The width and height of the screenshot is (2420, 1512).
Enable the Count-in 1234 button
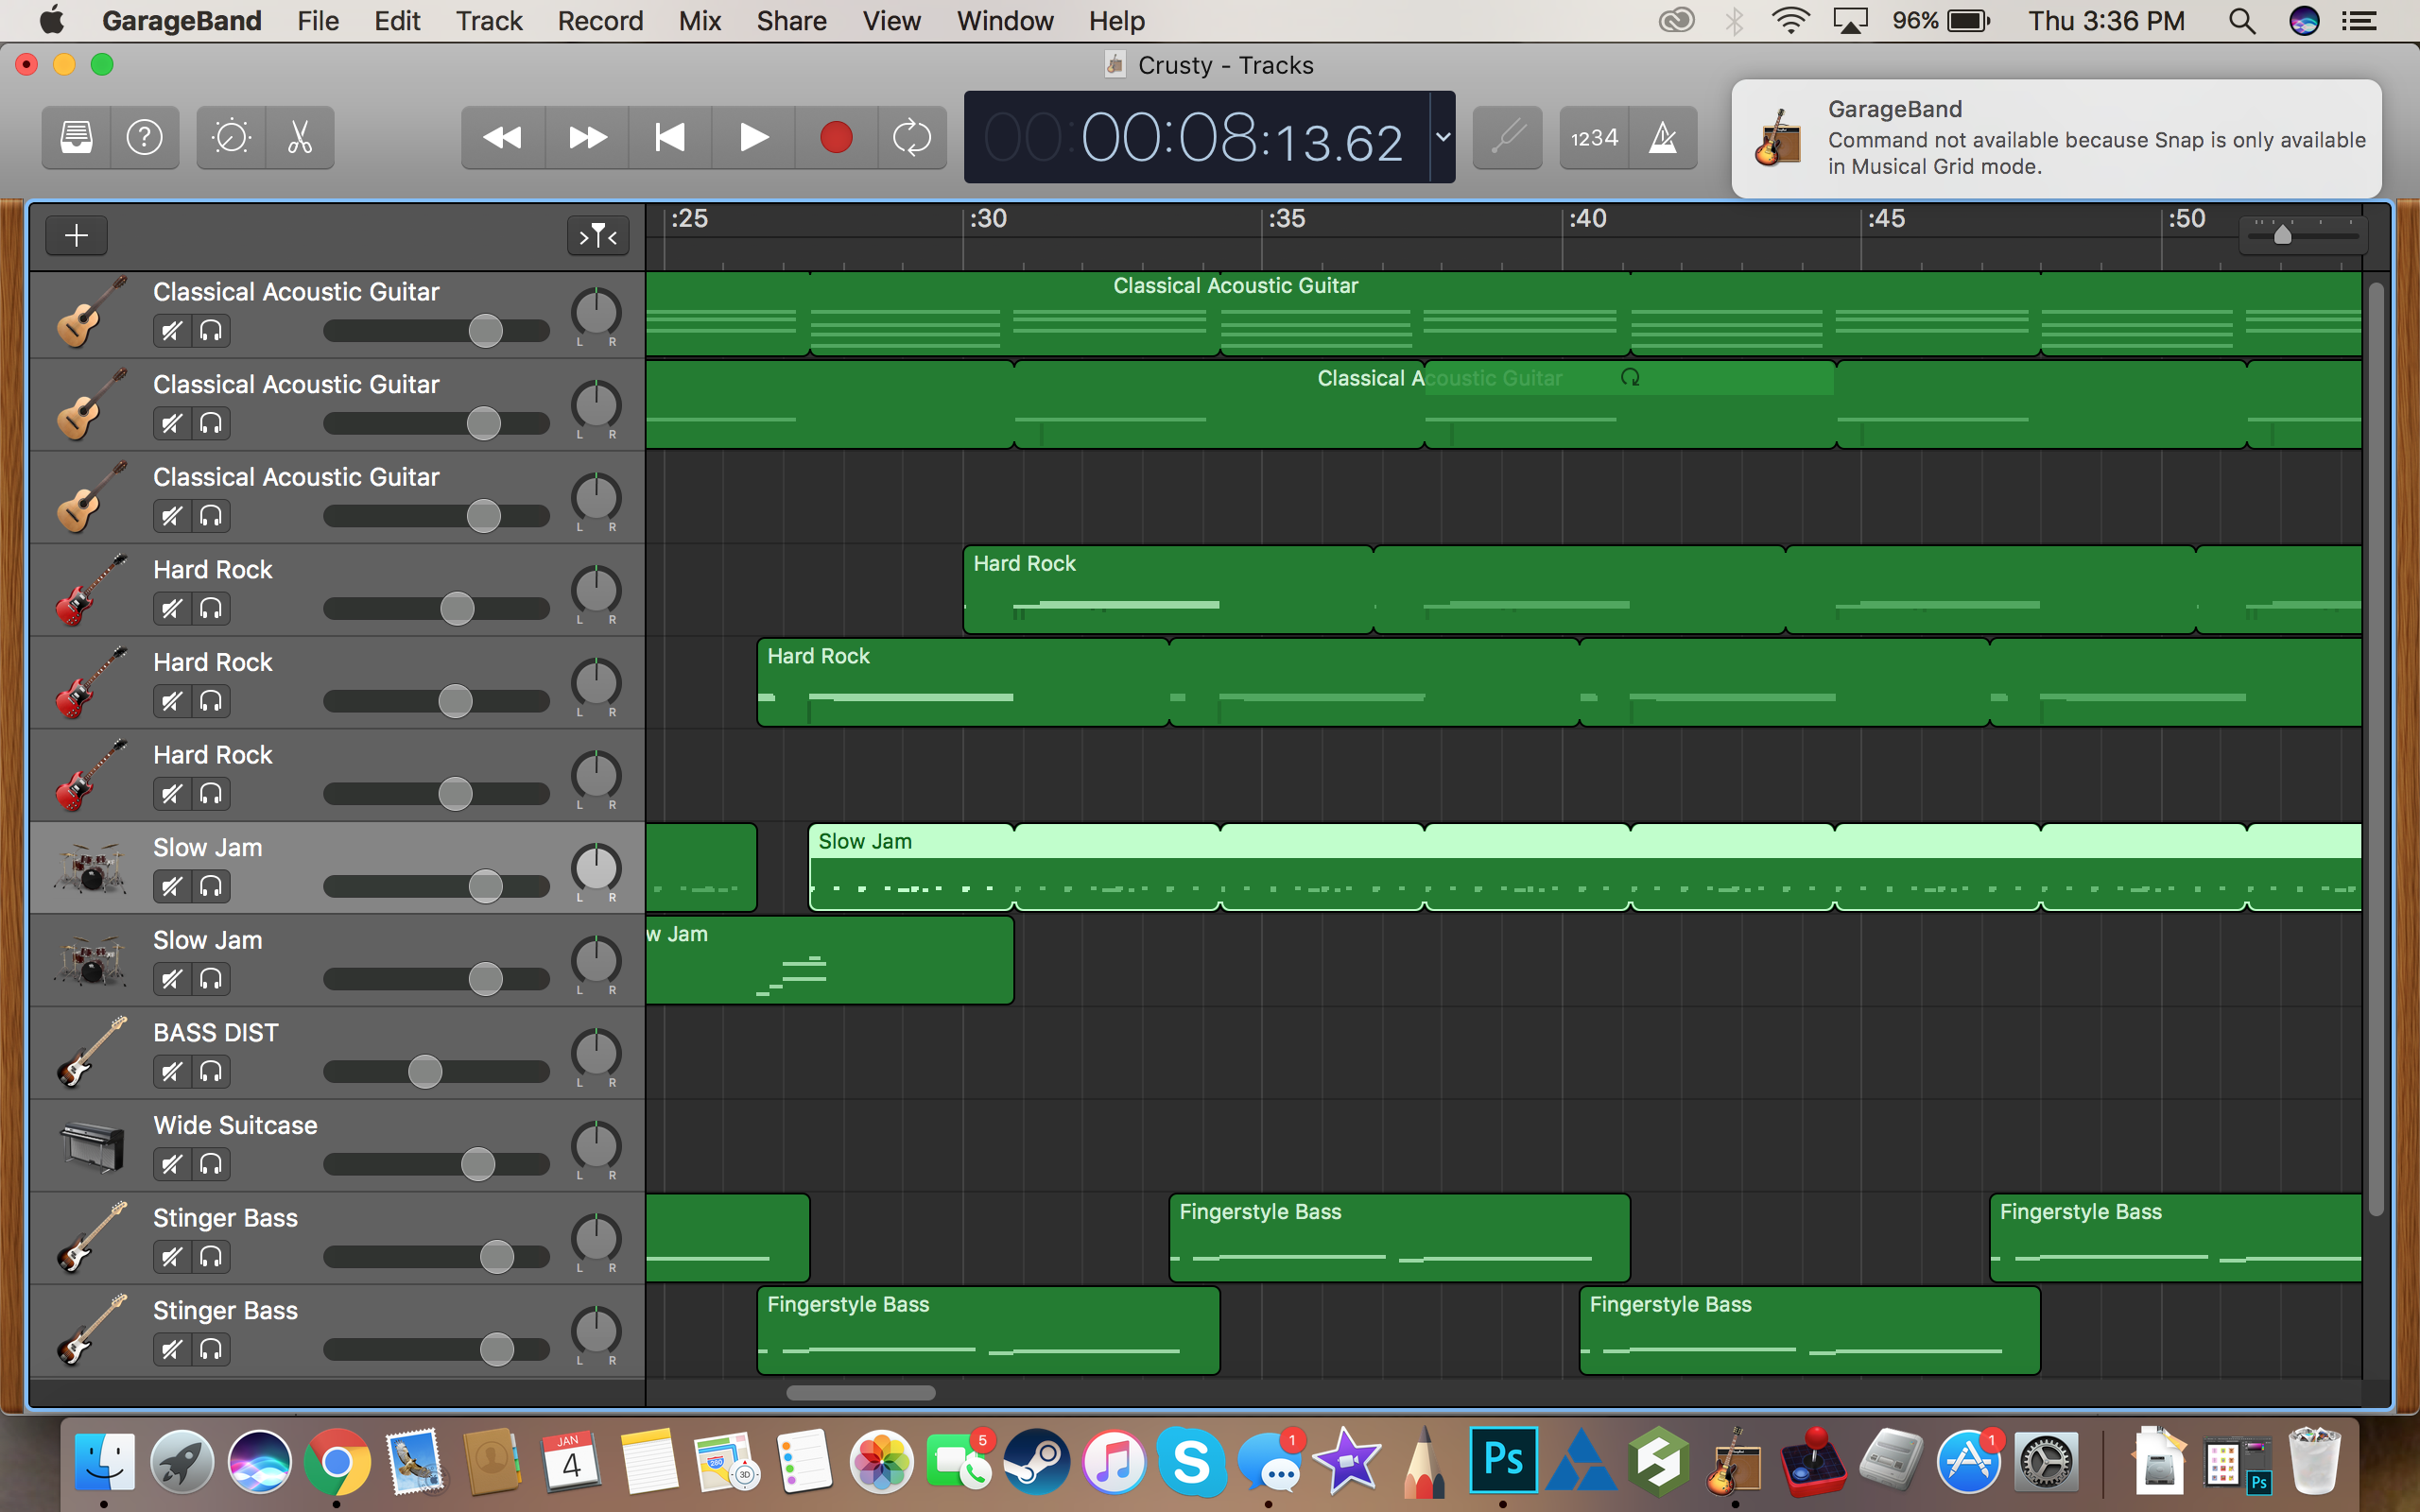(x=1594, y=137)
